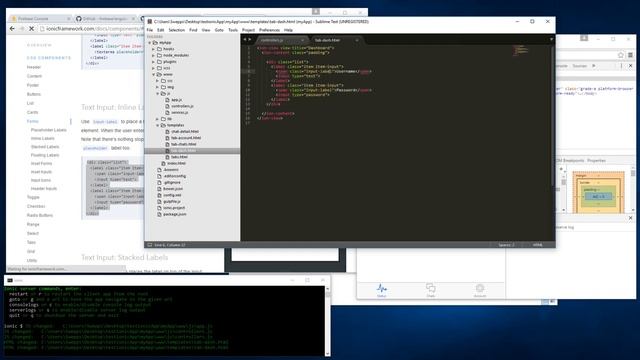The image size is (640, 360).
Task: Open the Project menu in Sublime
Action: [x=248, y=30]
